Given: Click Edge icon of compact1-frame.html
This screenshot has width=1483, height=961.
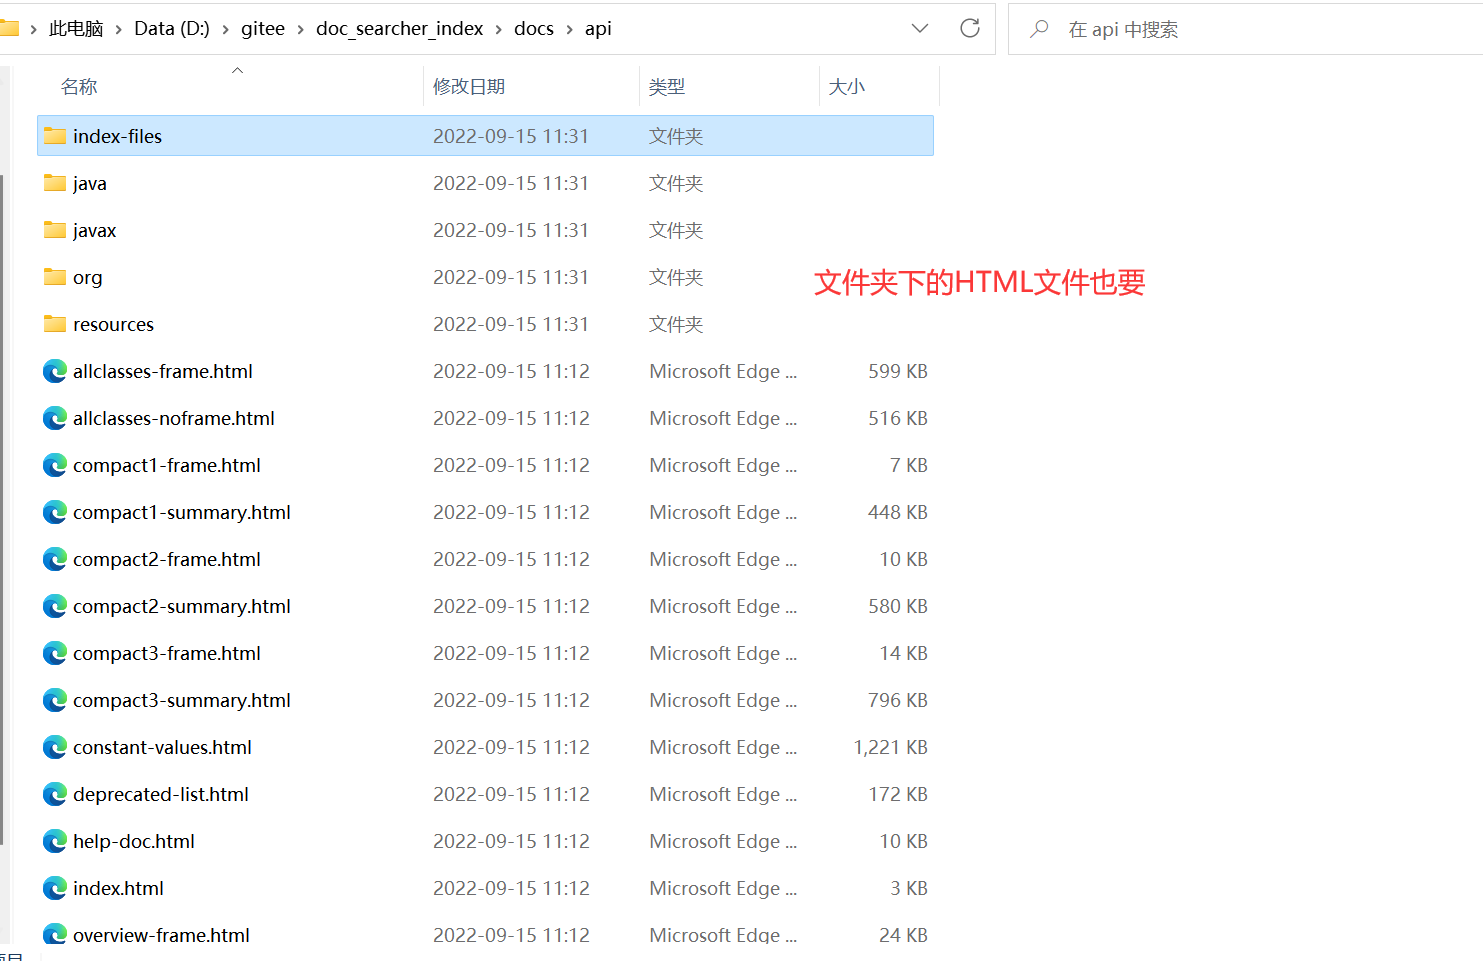Looking at the screenshot, I should [55, 465].
